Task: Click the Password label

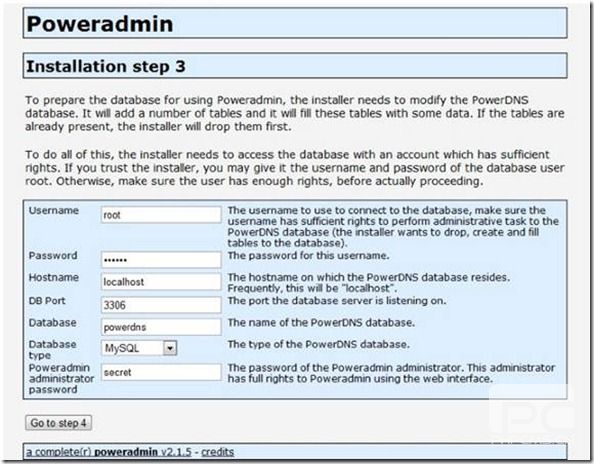Action: tap(53, 256)
